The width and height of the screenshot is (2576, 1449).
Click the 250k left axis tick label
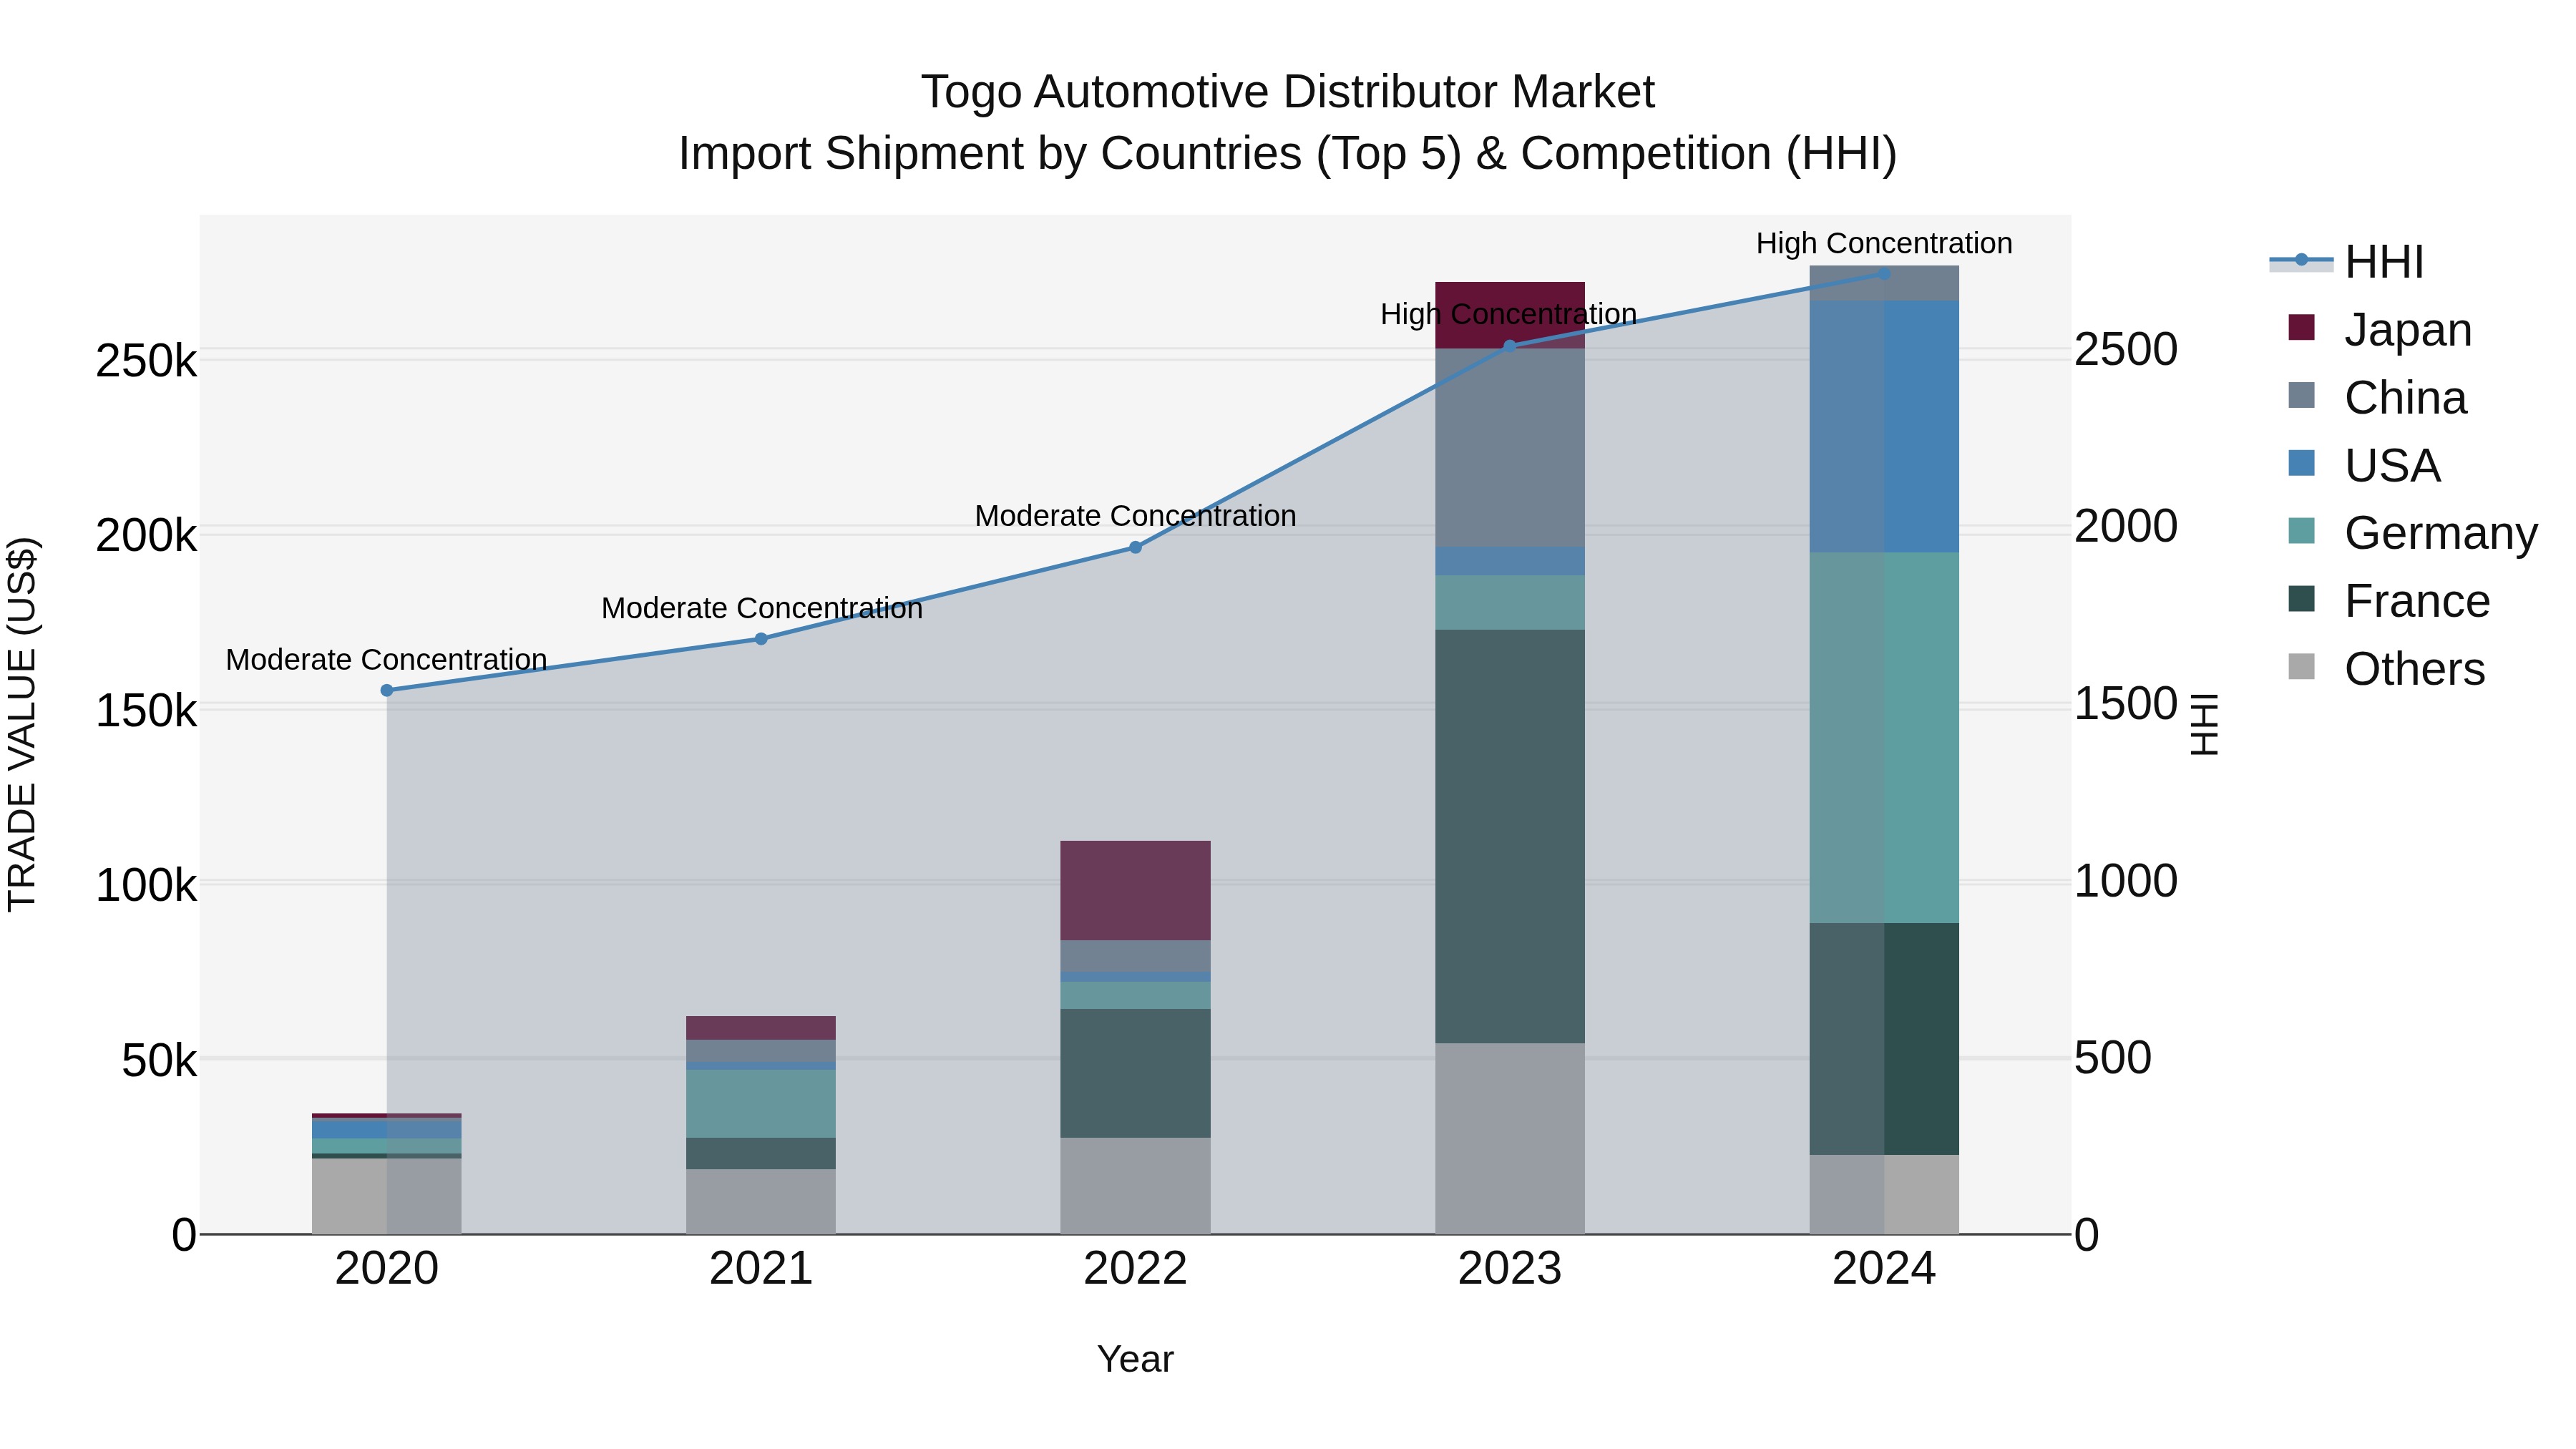(146, 361)
